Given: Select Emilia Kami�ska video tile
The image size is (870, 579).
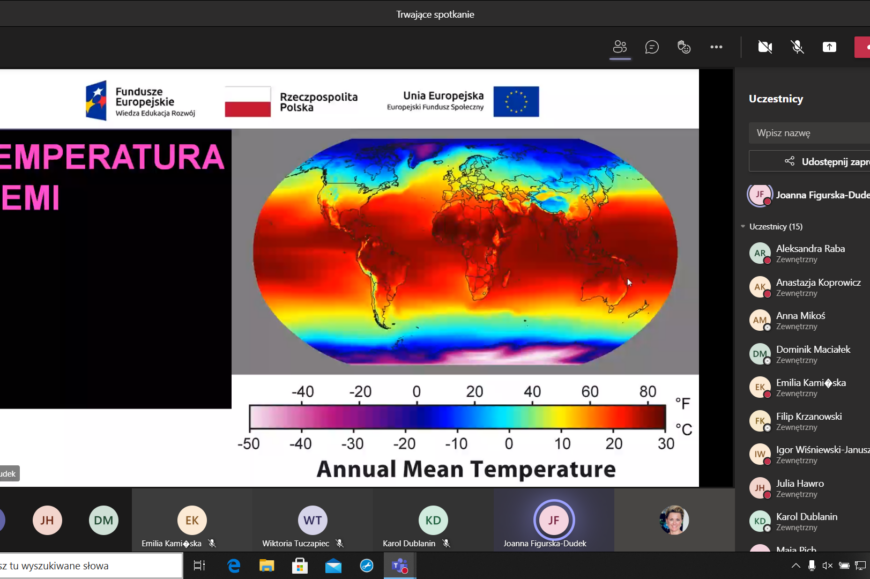Looking at the screenshot, I should tap(192, 520).
